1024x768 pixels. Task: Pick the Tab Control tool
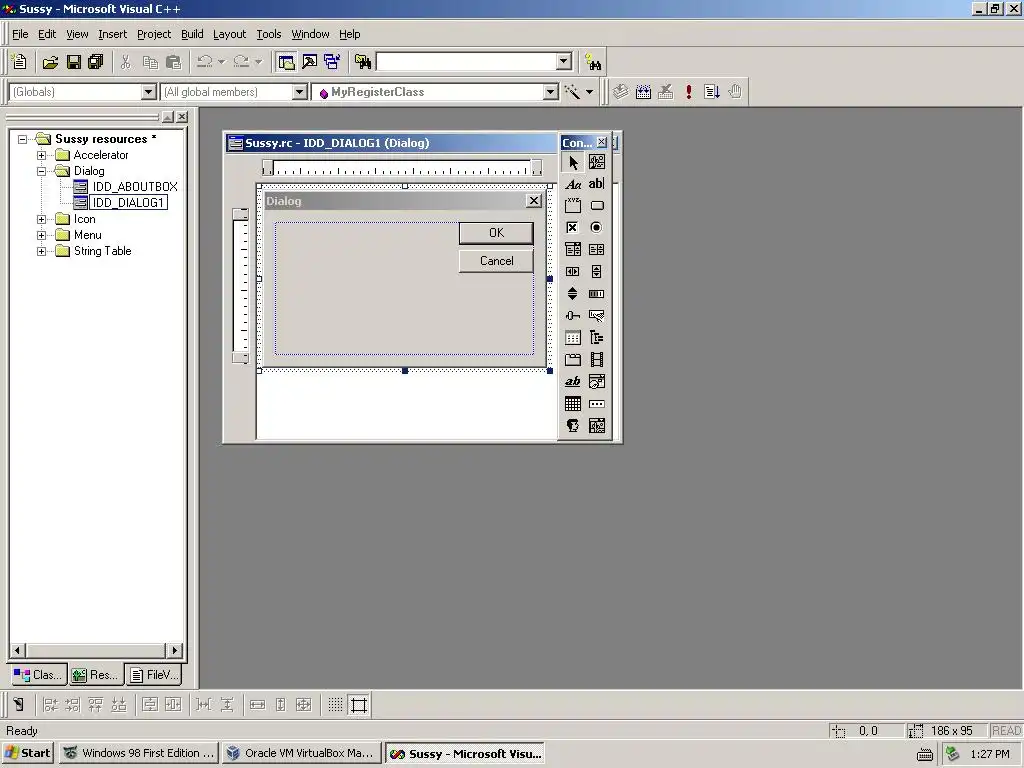pyautogui.click(x=573, y=360)
